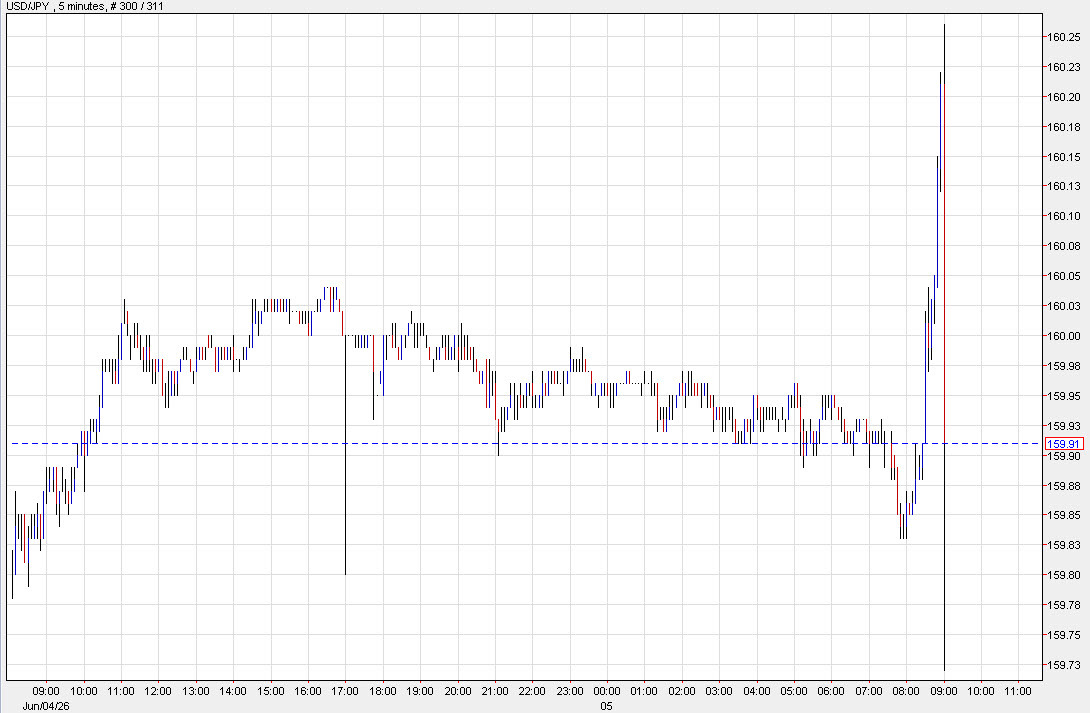The height and width of the screenshot is (713, 1090).
Task: Click the 17:00 time axis label
Action: click(x=345, y=691)
